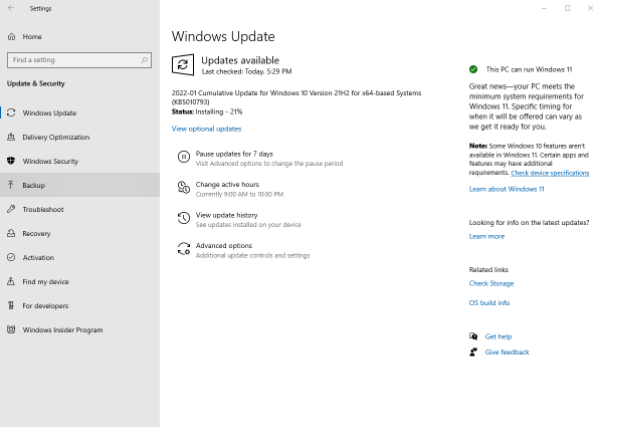Screen dimensions: 620x427
Task: Open Learn about Windows 11 link
Action: 507,189
